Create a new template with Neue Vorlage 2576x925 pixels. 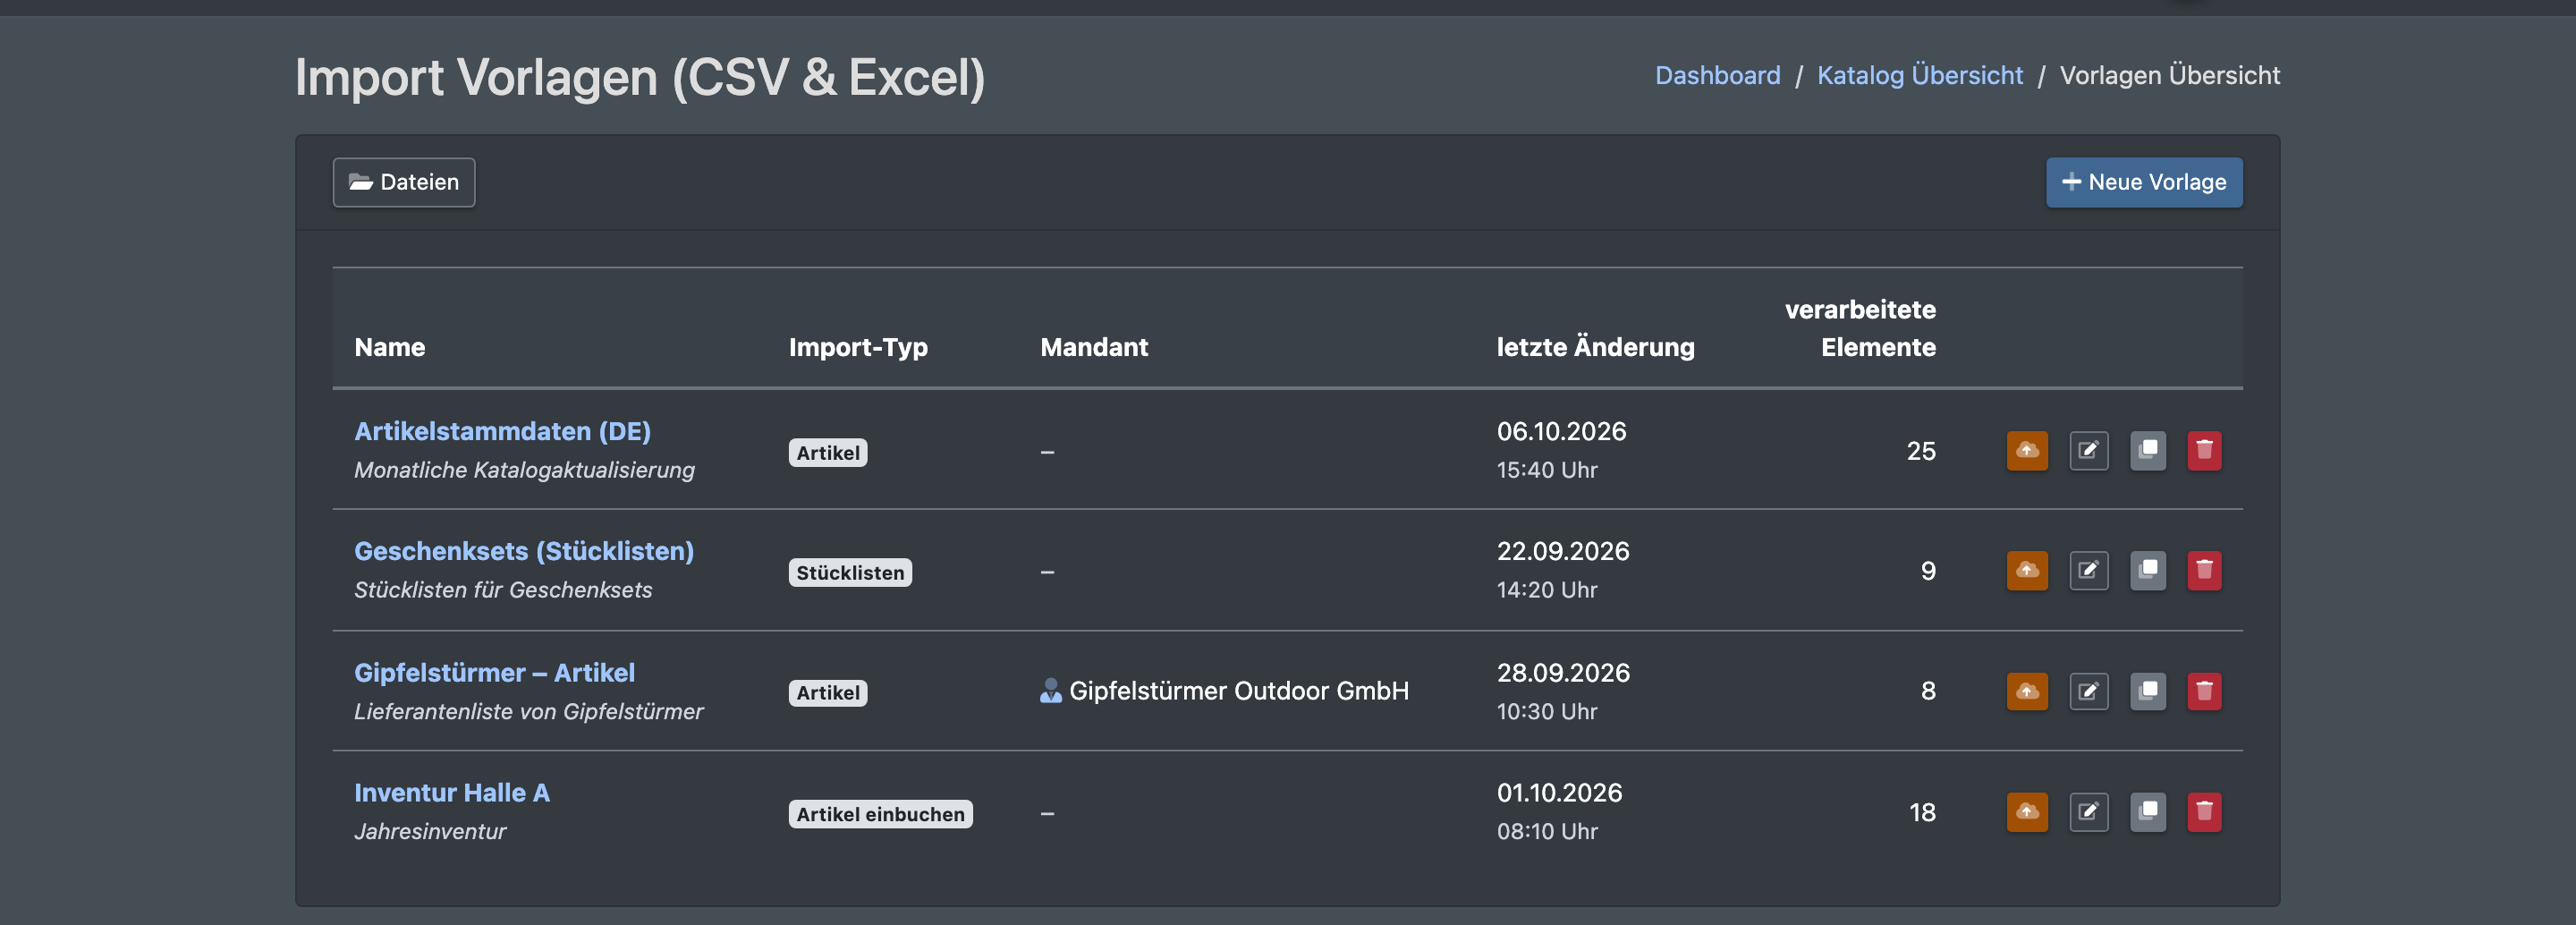click(x=2144, y=182)
